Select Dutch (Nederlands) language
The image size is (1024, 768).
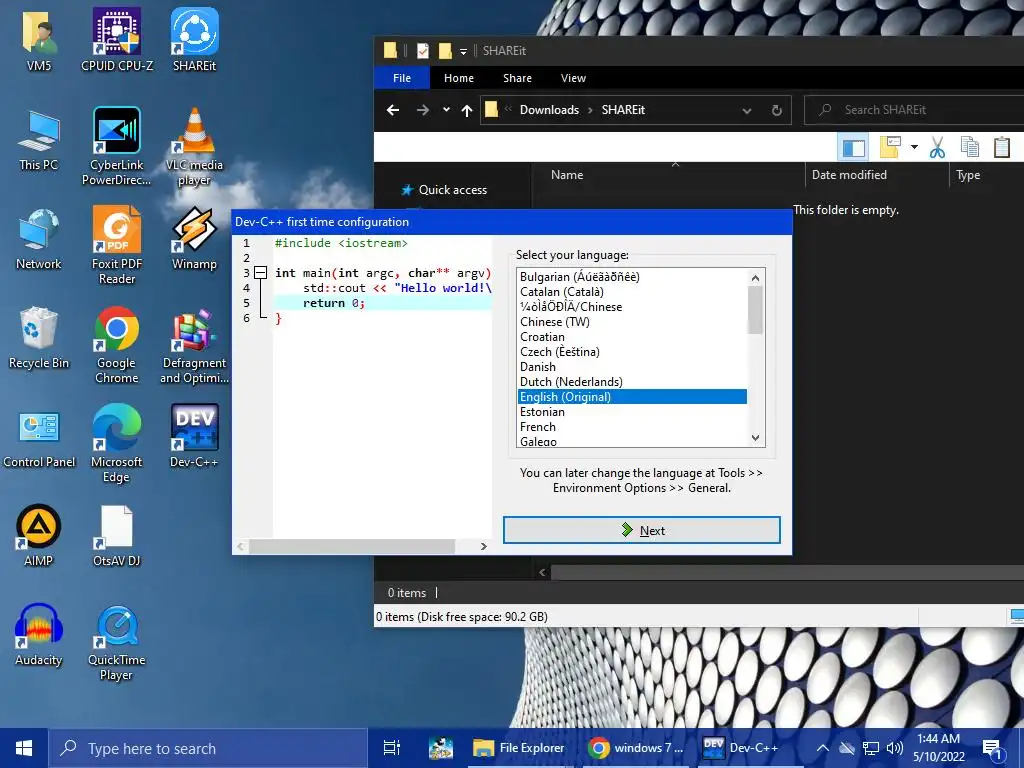click(632, 382)
